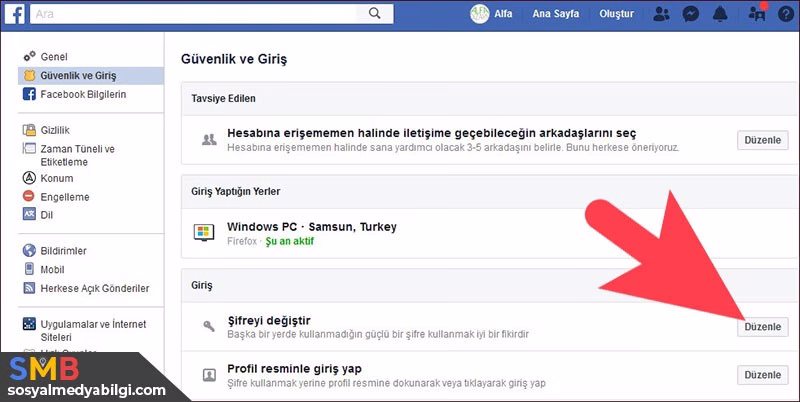Click globe icon beside Bildirimler
The image size is (800, 402).
tap(29, 250)
